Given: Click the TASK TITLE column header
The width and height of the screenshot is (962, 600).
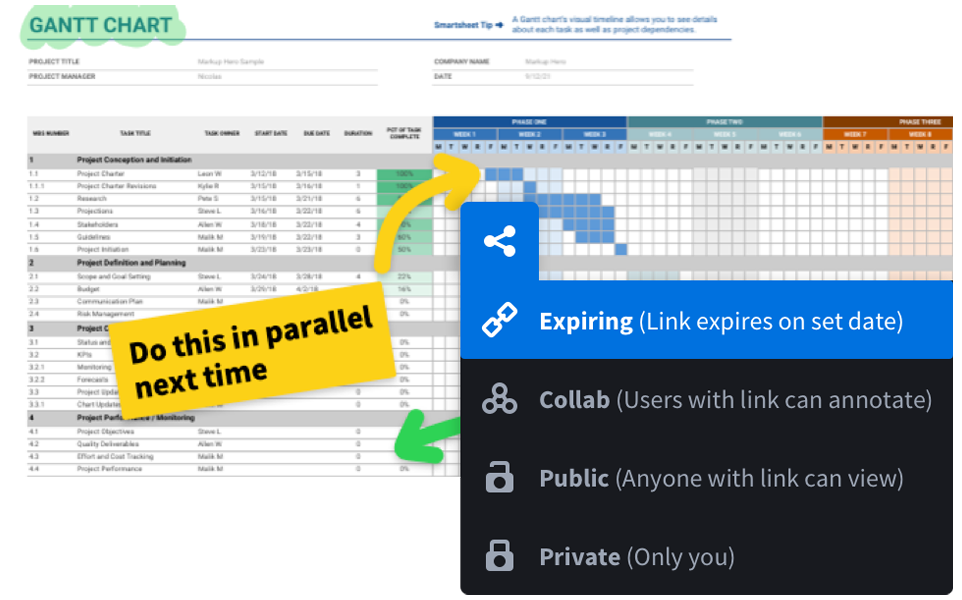Looking at the screenshot, I should coord(135,133).
